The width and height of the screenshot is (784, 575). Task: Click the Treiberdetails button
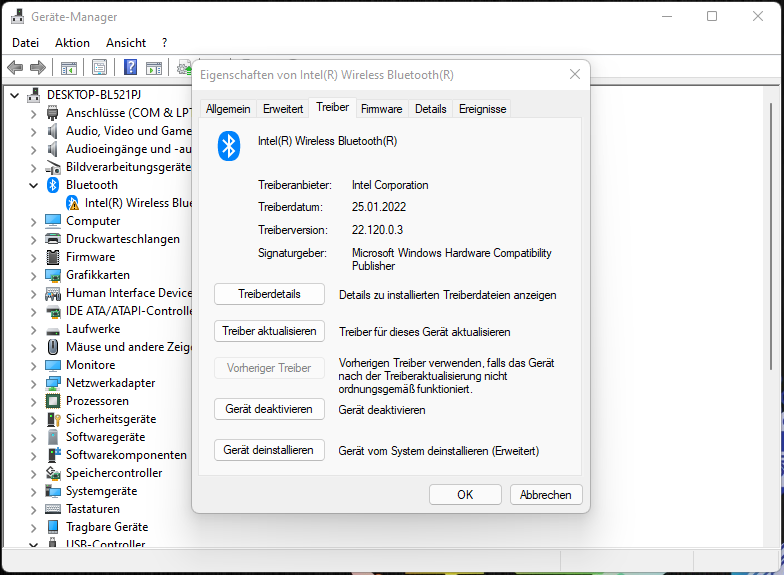(269, 294)
